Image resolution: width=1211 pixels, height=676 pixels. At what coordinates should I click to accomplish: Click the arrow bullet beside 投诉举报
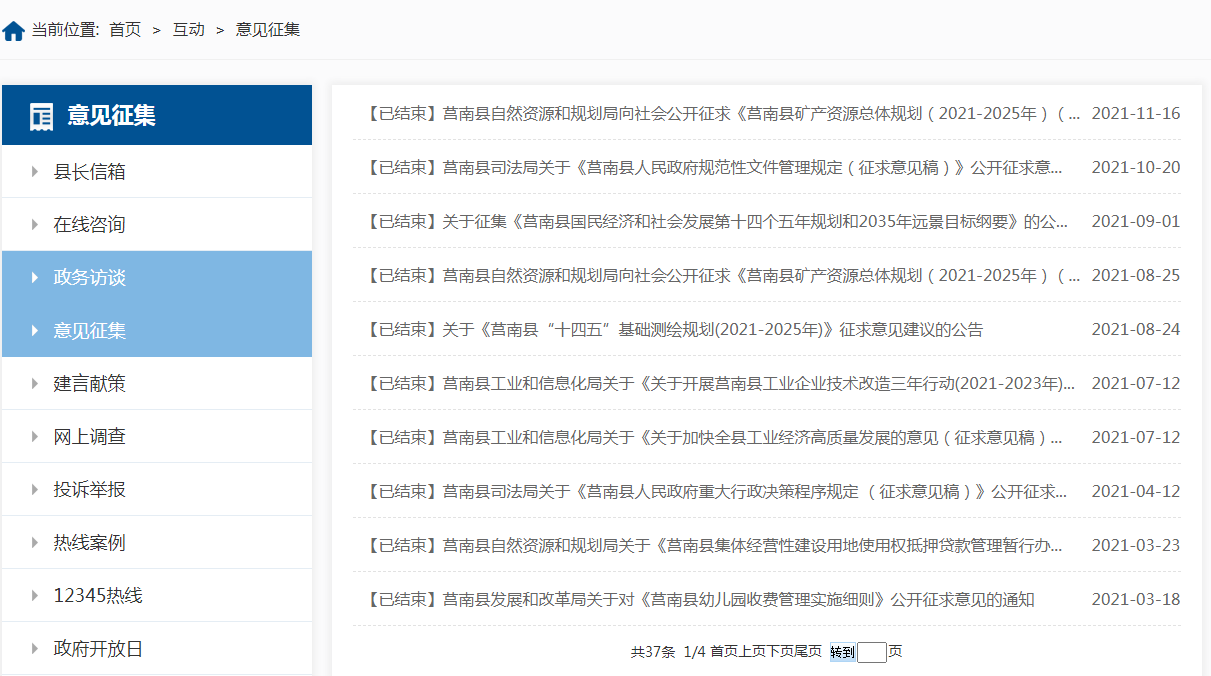click(x=35, y=490)
